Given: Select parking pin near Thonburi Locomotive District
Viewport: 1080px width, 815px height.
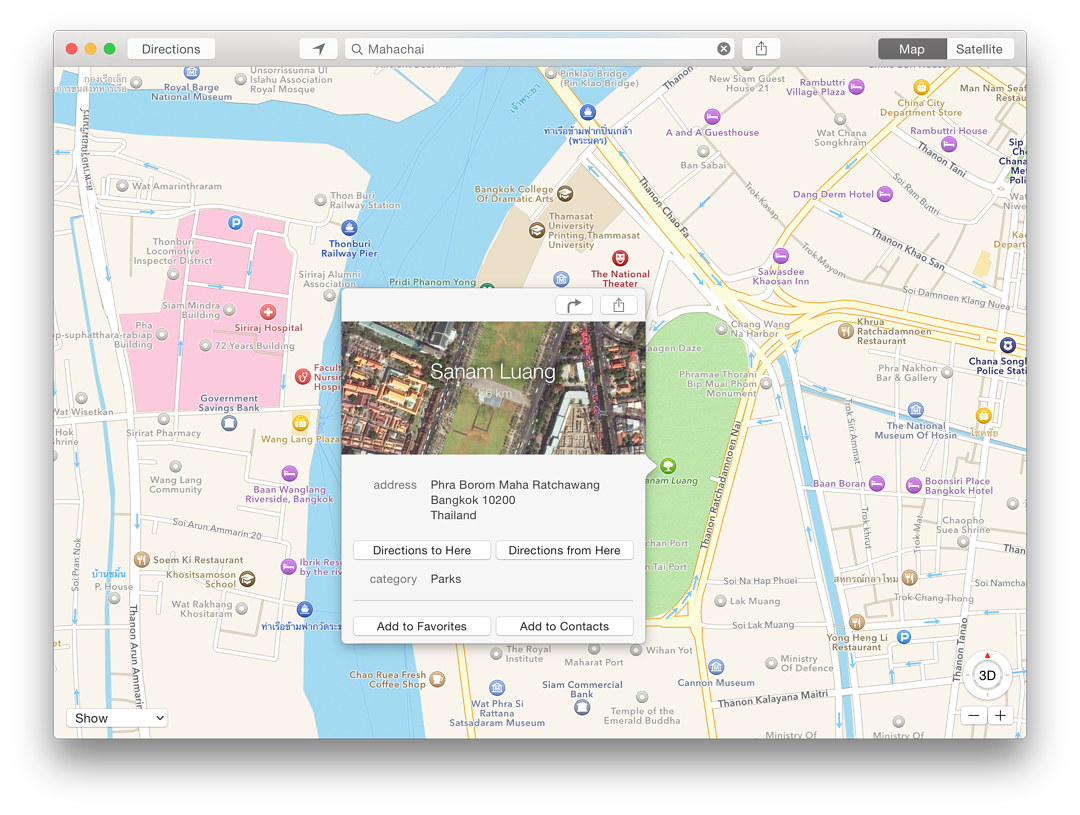Looking at the screenshot, I should (236, 223).
